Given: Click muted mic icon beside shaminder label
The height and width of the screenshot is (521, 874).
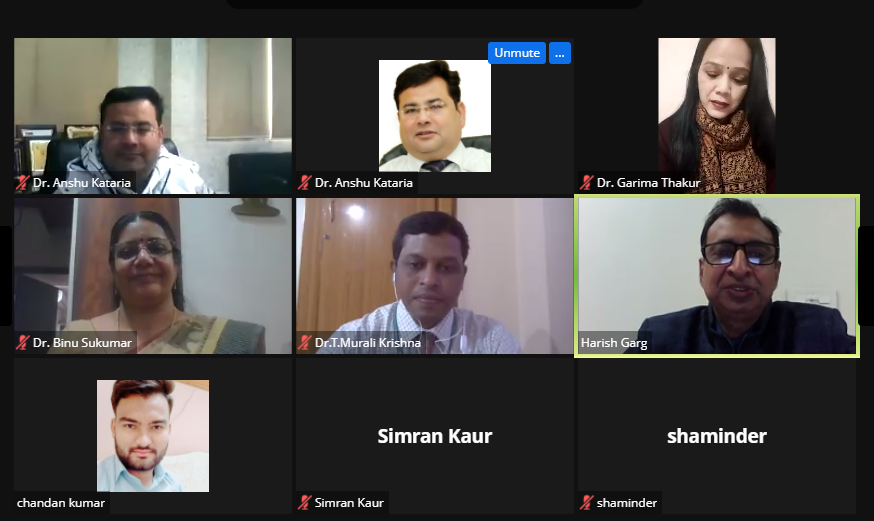Looking at the screenshot, I should [x=586, y=503].
